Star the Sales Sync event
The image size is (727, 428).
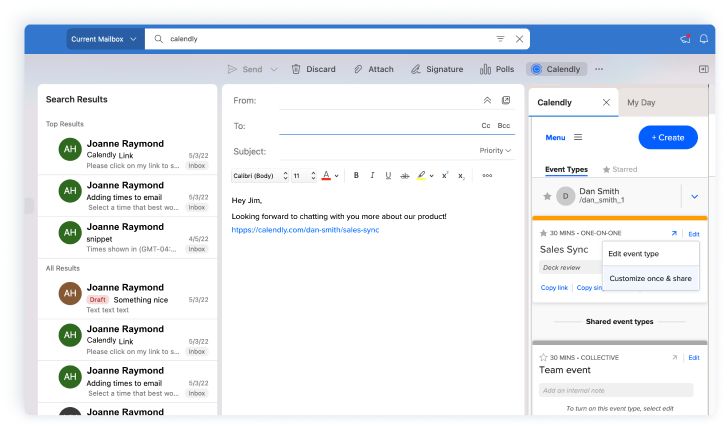(x=543, y=233)
